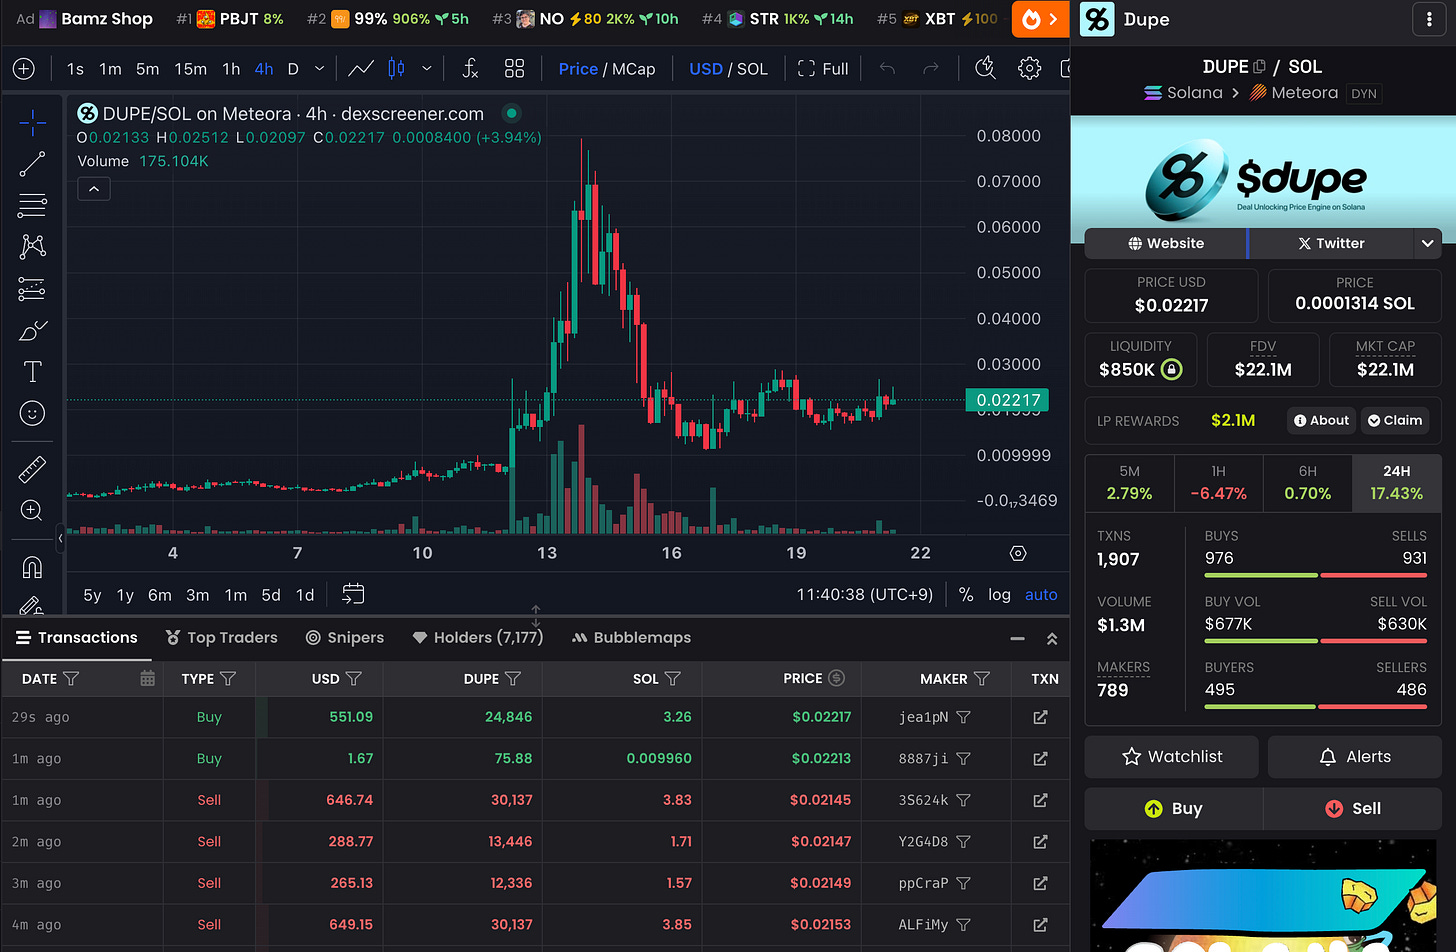The width and height of the screenshot is (1456, 952).
Task: Set chart range to 1y
Action: click(x=125, y=595)
